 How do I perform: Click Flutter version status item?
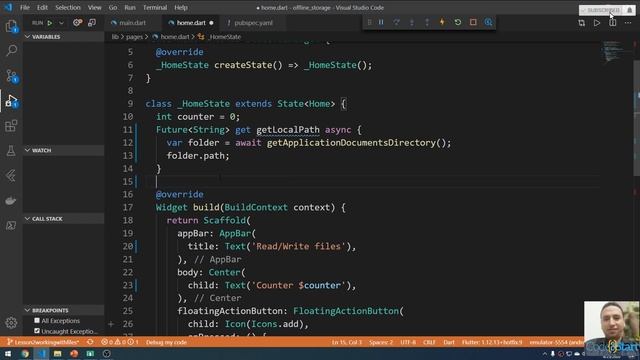(492, 342)
